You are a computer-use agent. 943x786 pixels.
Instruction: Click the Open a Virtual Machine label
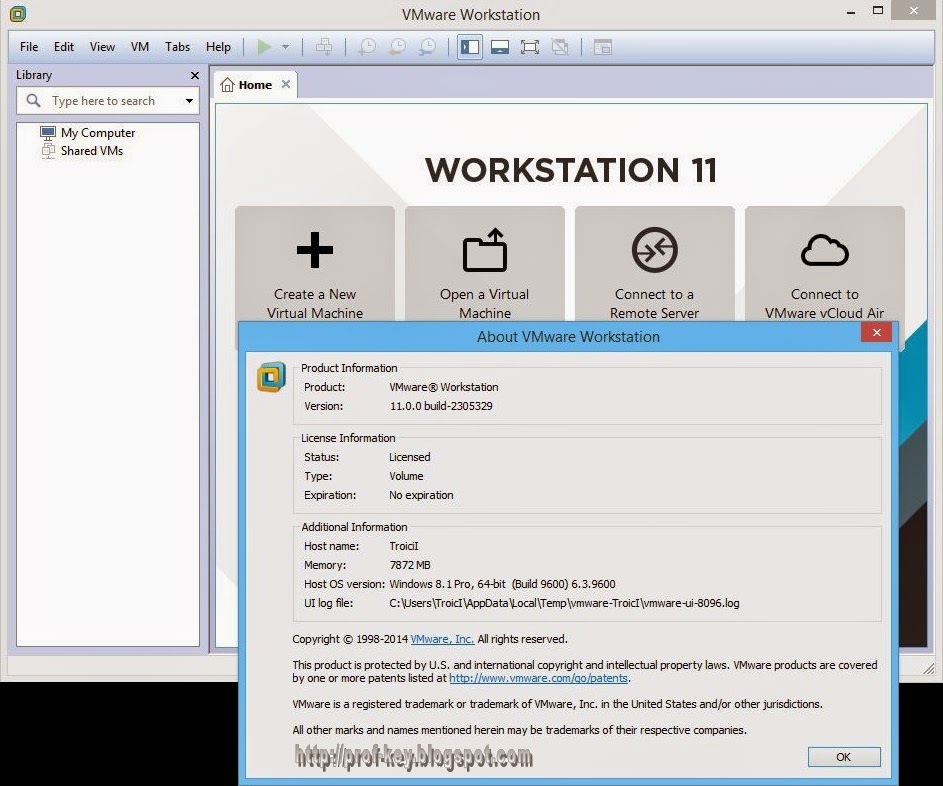485,304
